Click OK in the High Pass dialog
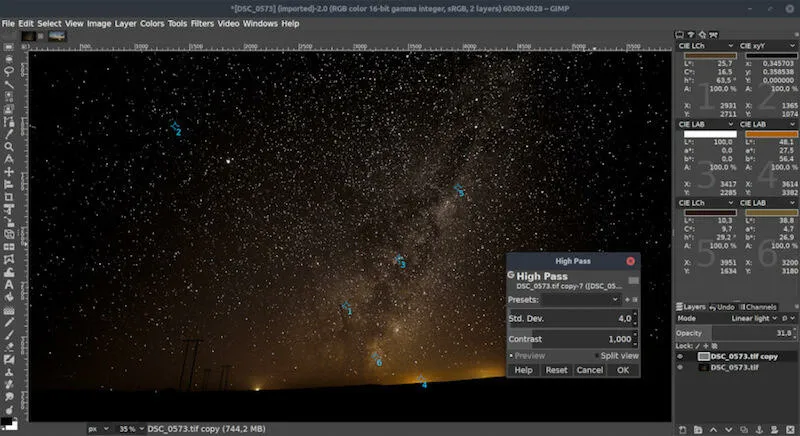800x436 pixels. click(623, 370)
